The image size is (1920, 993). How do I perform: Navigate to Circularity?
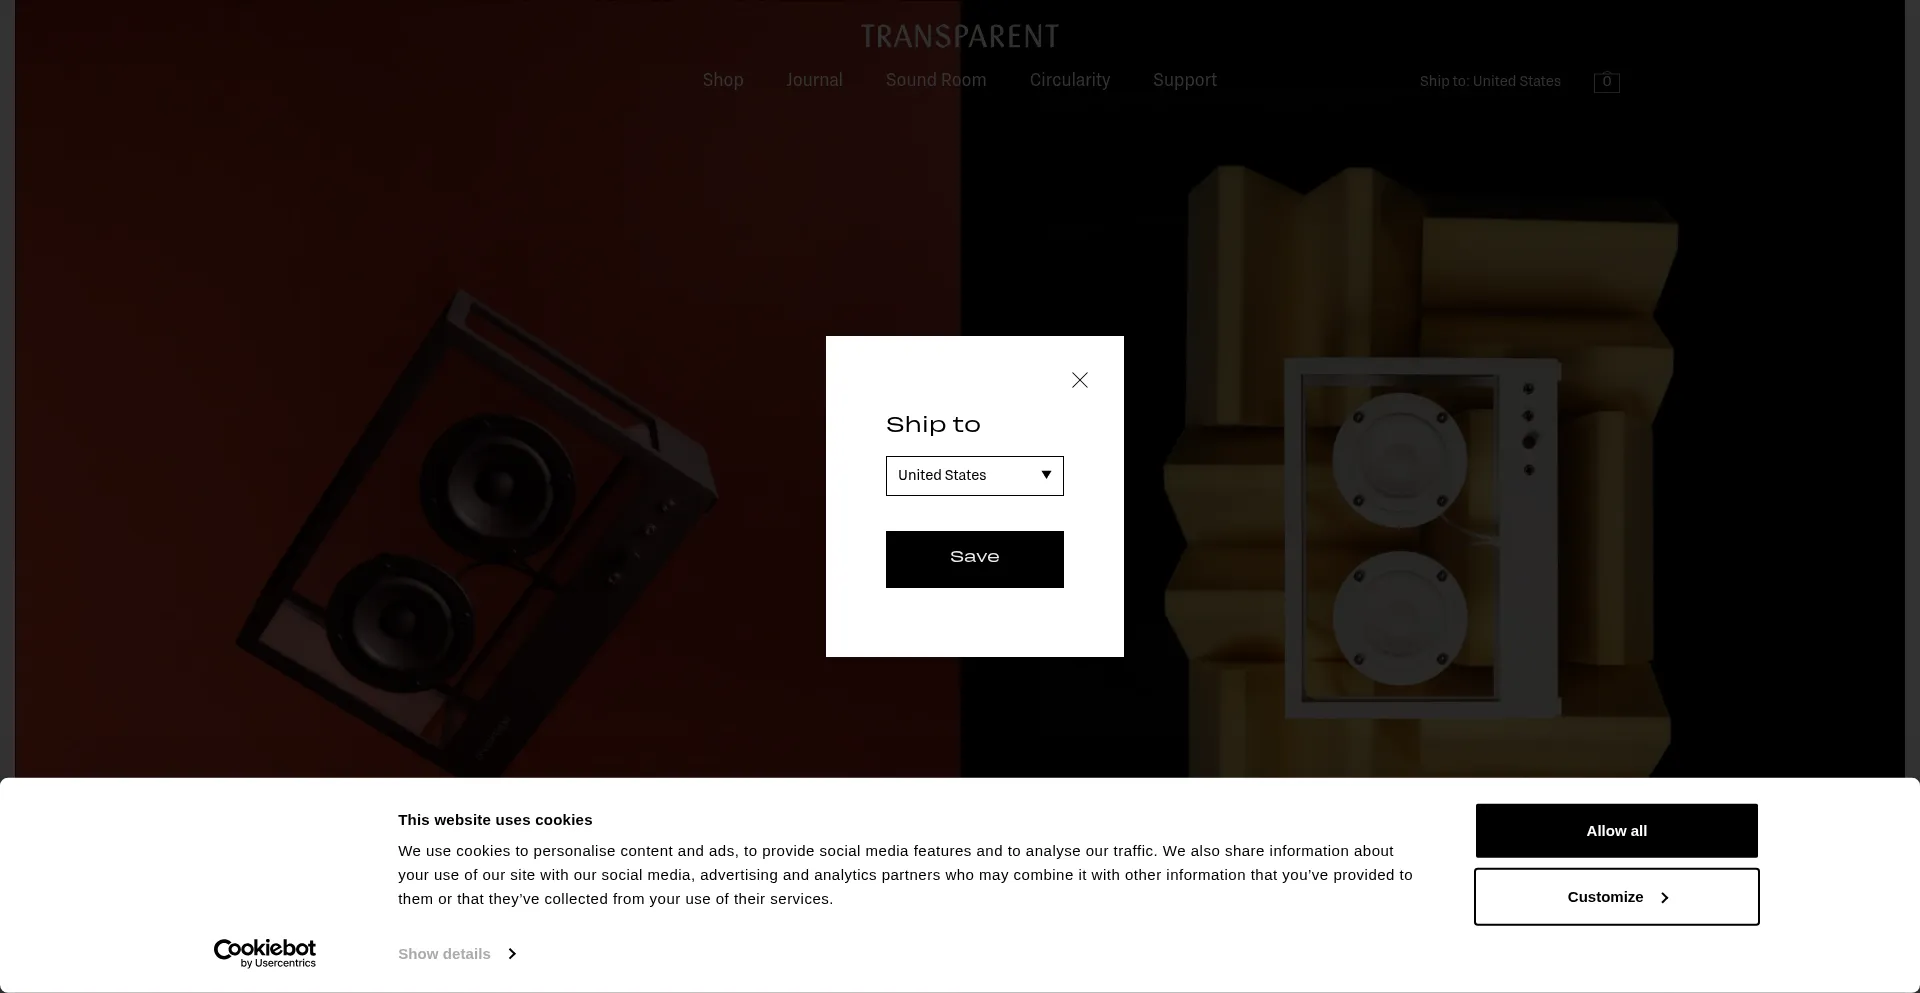coord(1070,80)
